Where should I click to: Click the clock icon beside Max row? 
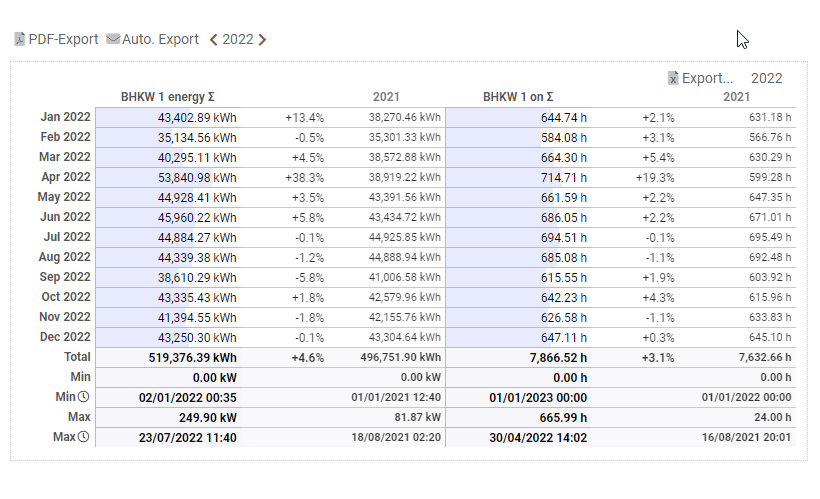click(84, 437)
